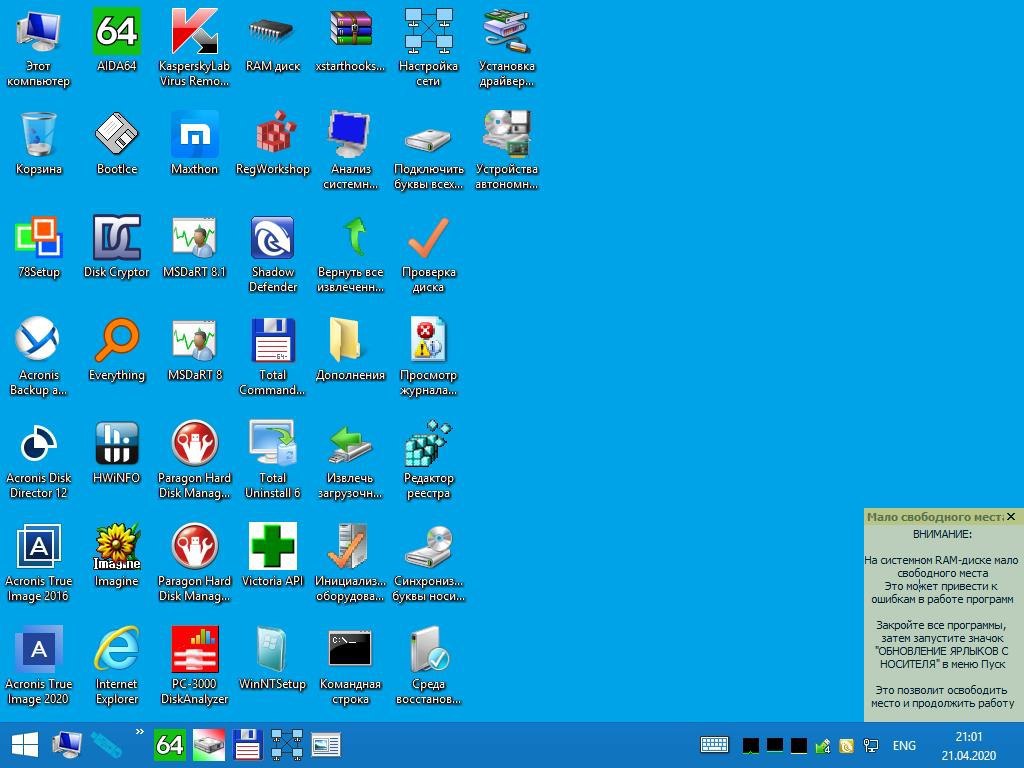The width and height of the screenshot is (1024, 768).
Task: Click the computer icon in taskbar
Action: click(67, 744)
